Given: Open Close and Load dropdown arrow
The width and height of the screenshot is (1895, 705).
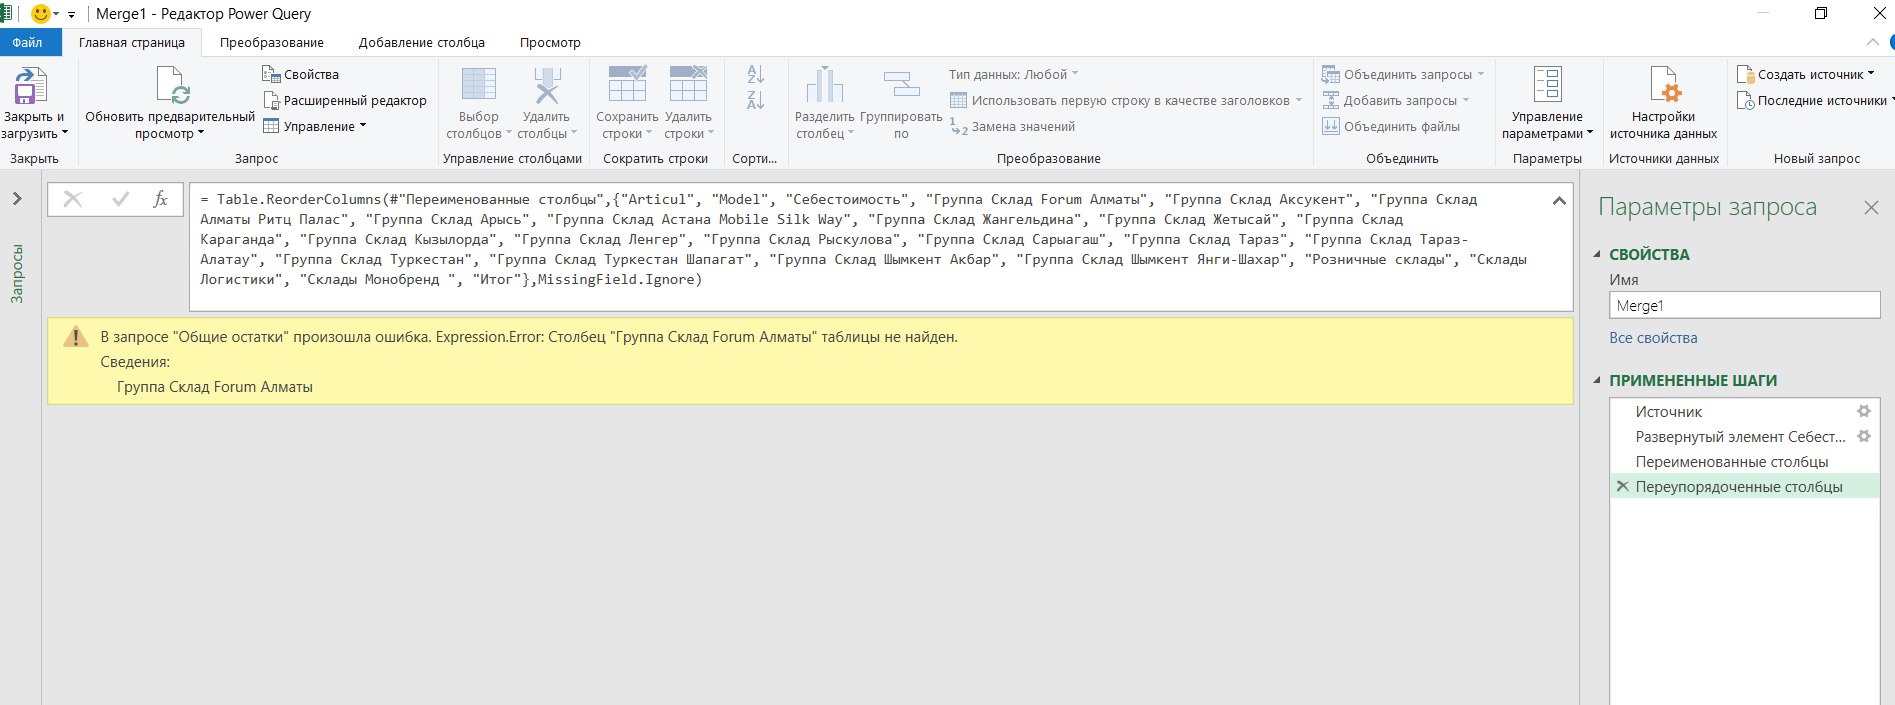Looking at the screenshot, I should [65, 133].
